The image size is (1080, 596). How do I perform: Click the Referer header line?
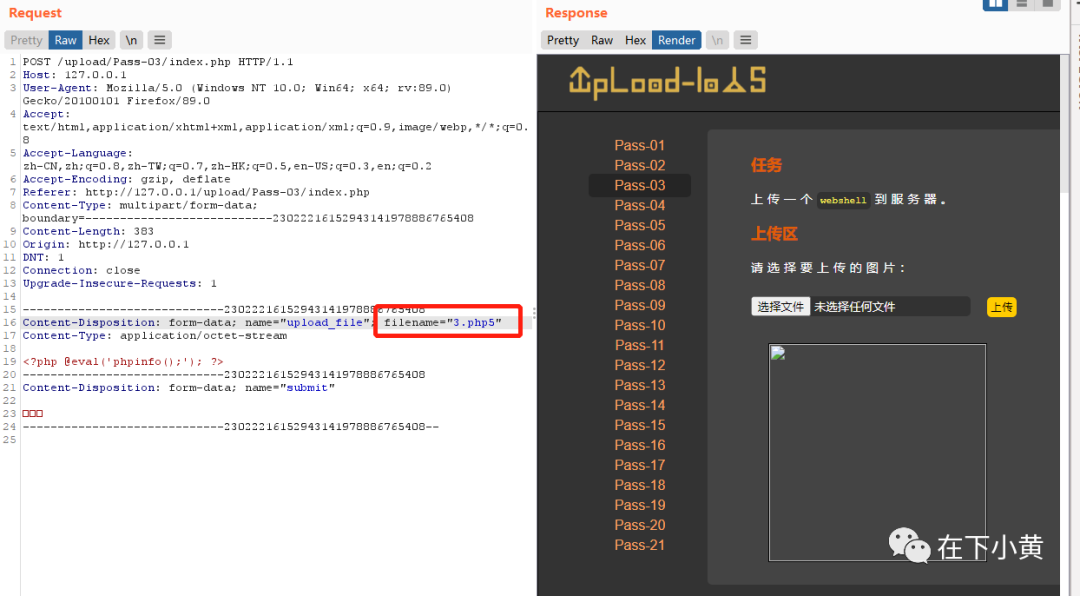196,192
